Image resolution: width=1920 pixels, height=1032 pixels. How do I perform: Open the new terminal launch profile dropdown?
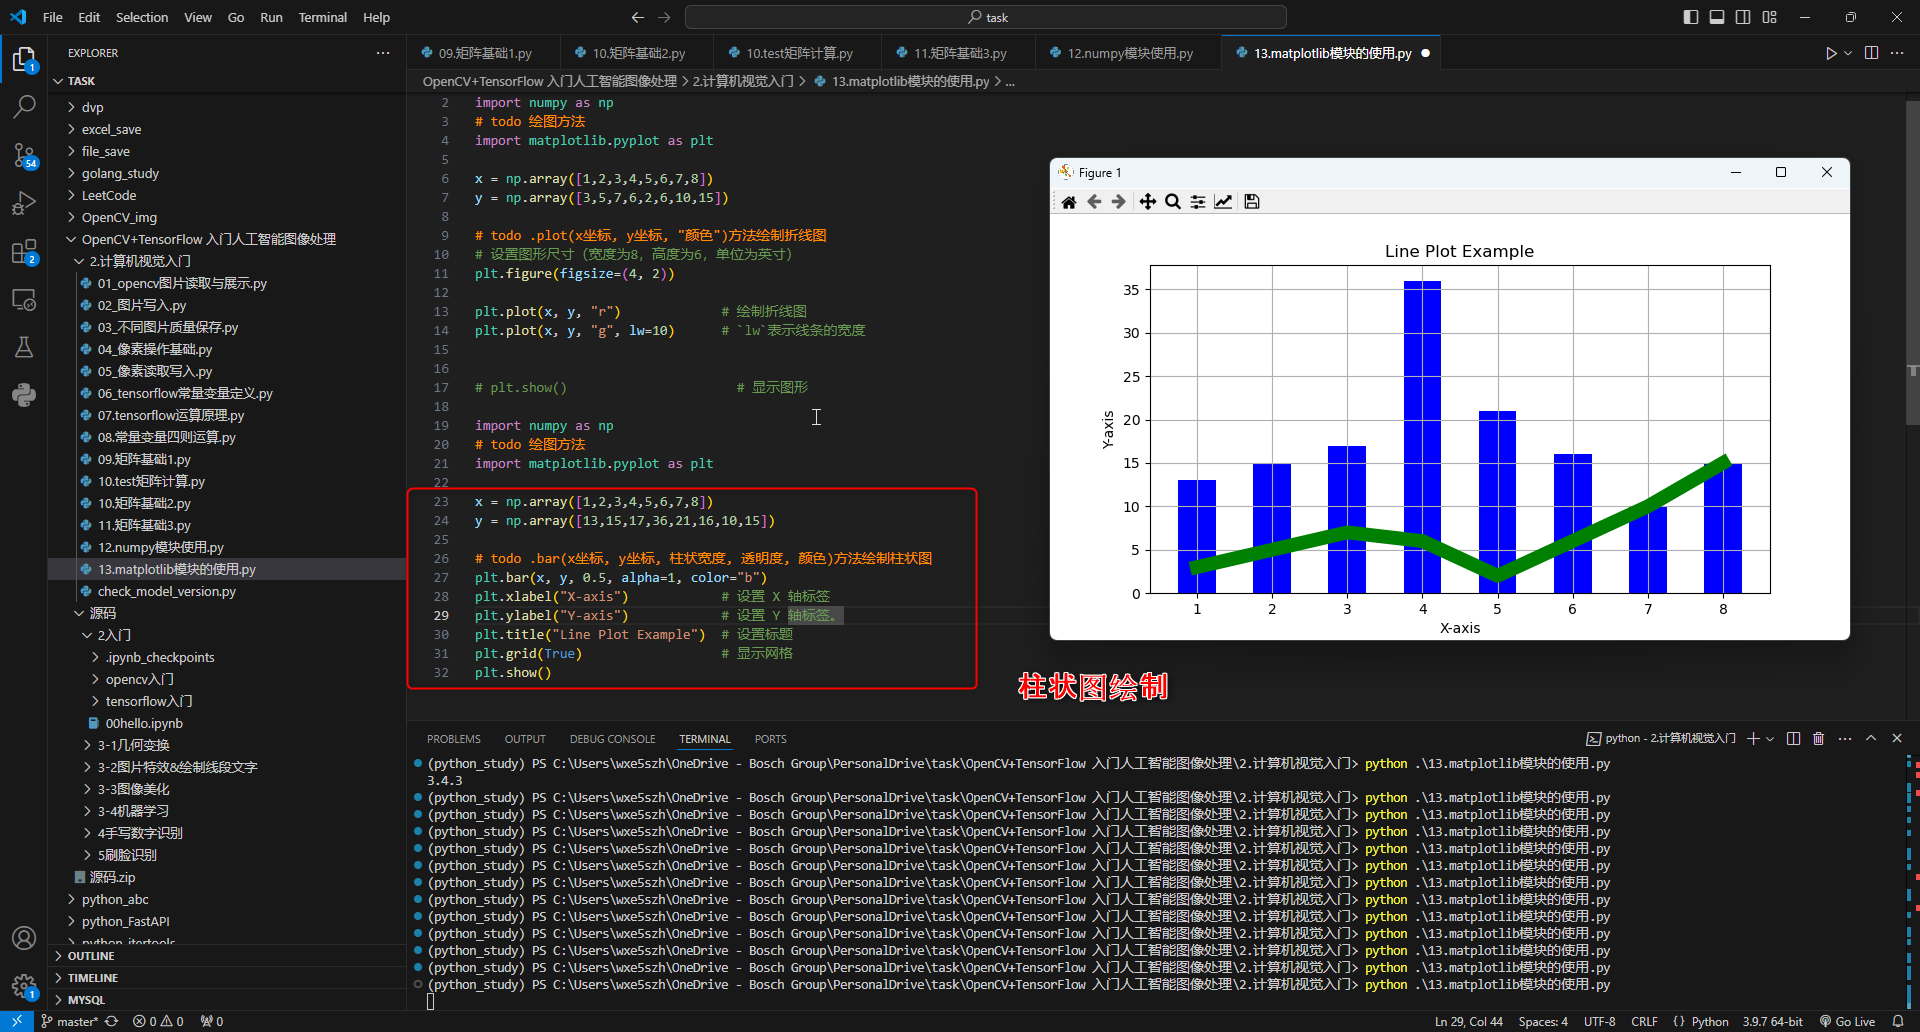pos(1770,739)
